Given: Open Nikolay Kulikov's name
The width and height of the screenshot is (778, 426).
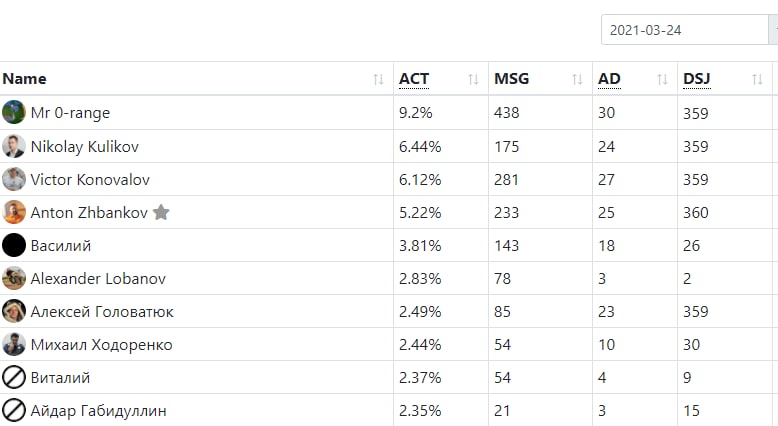Looking at the screenshot, I should [84, 146].
